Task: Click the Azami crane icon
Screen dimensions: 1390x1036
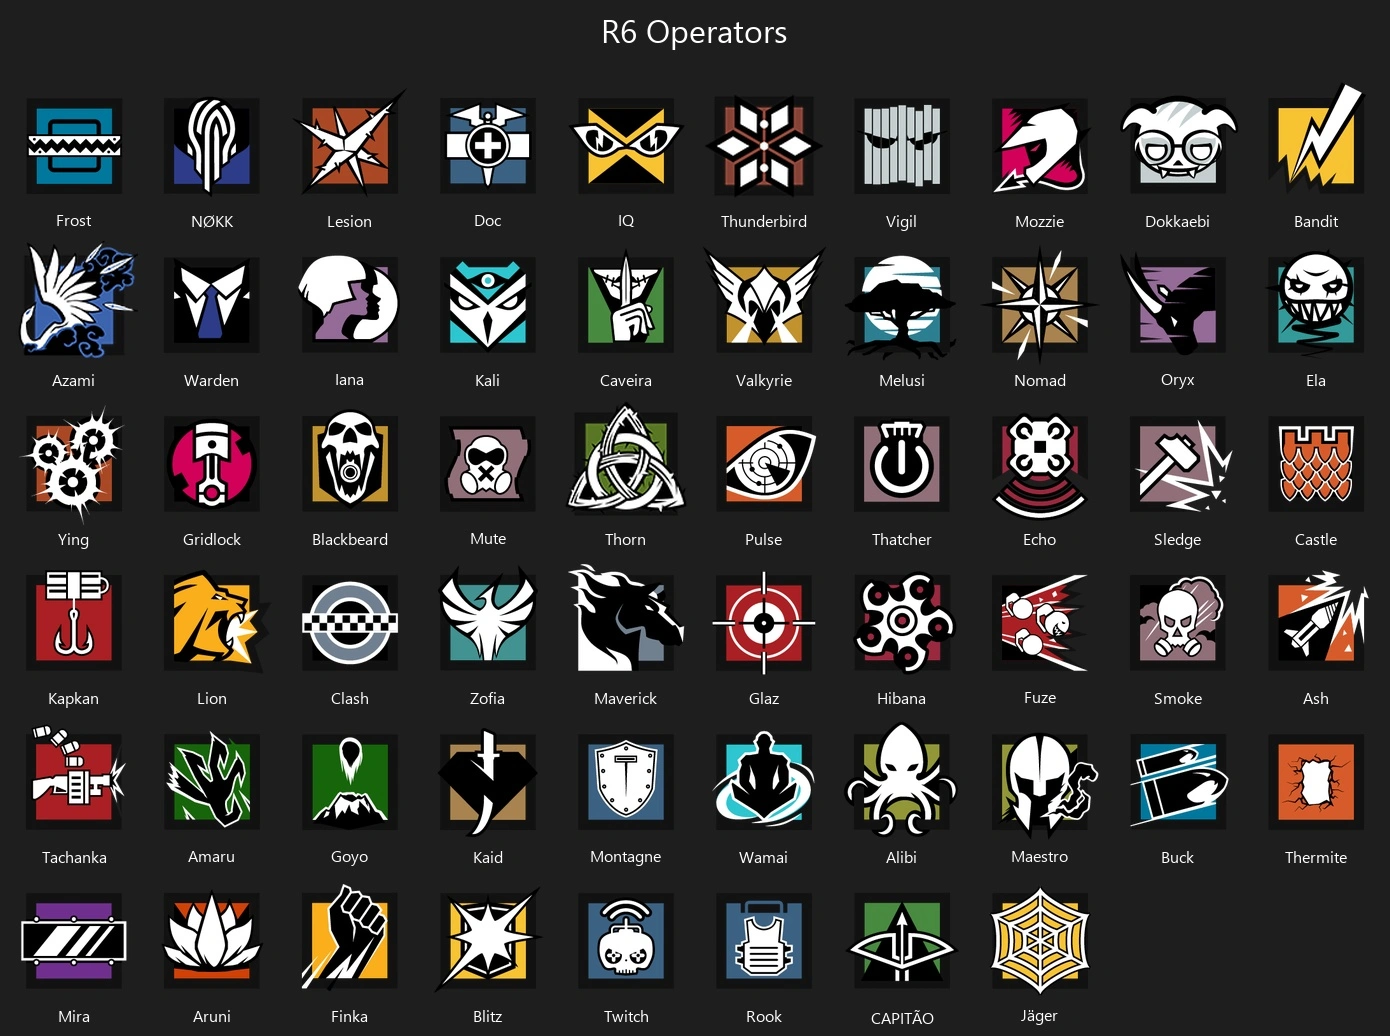Action: coord(76,301)
